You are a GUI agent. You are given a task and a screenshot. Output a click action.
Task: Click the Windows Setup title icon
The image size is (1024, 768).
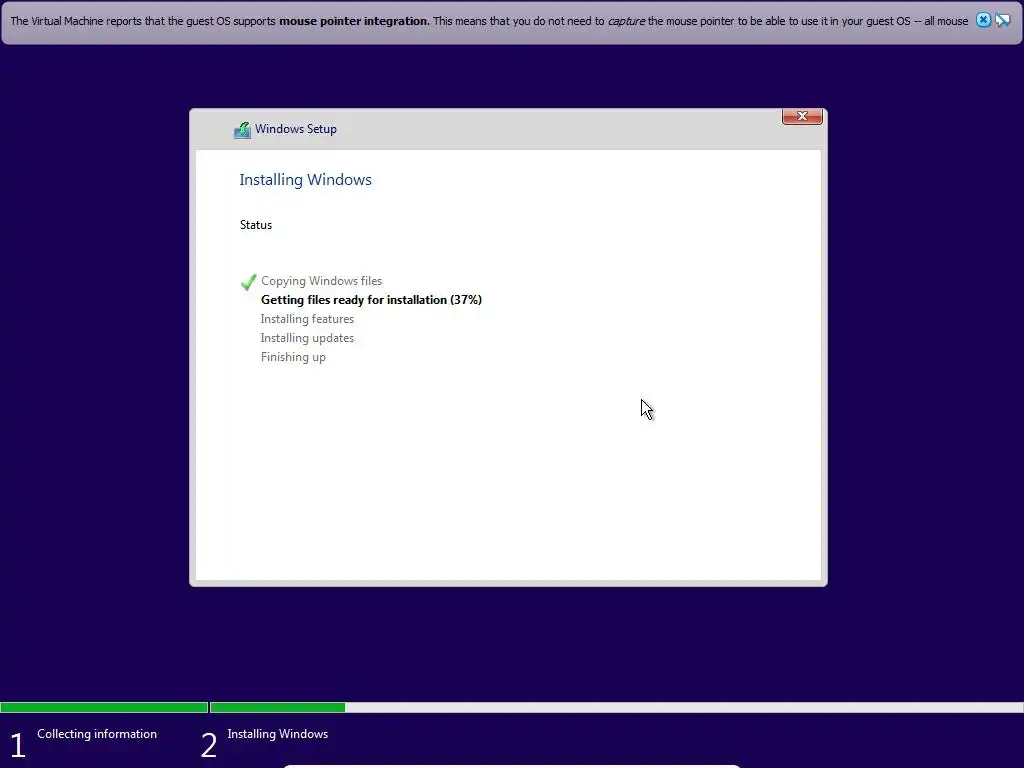242,129
